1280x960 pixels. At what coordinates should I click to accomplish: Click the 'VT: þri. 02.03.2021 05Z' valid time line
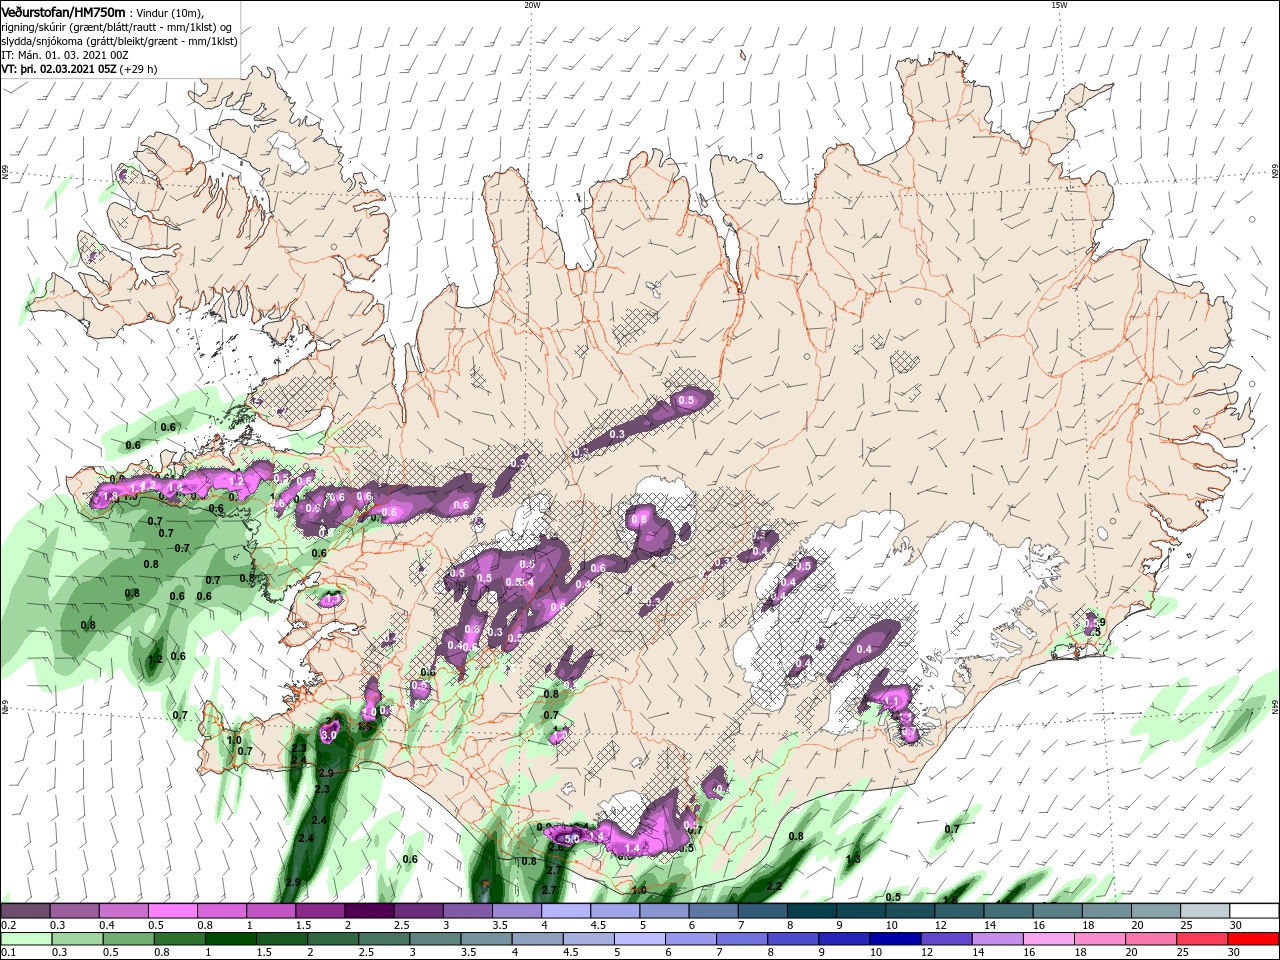[x=59, y=70]
